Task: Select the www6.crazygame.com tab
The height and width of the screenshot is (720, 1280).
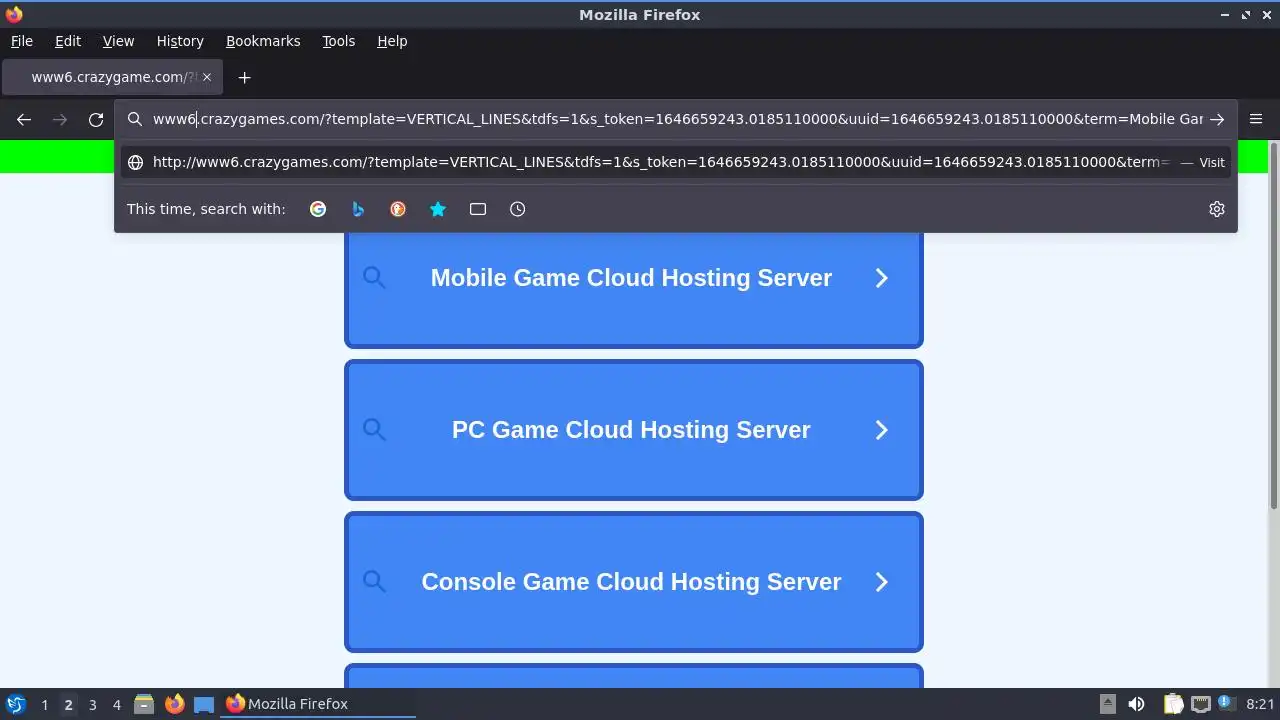Action: coord(113,77)
